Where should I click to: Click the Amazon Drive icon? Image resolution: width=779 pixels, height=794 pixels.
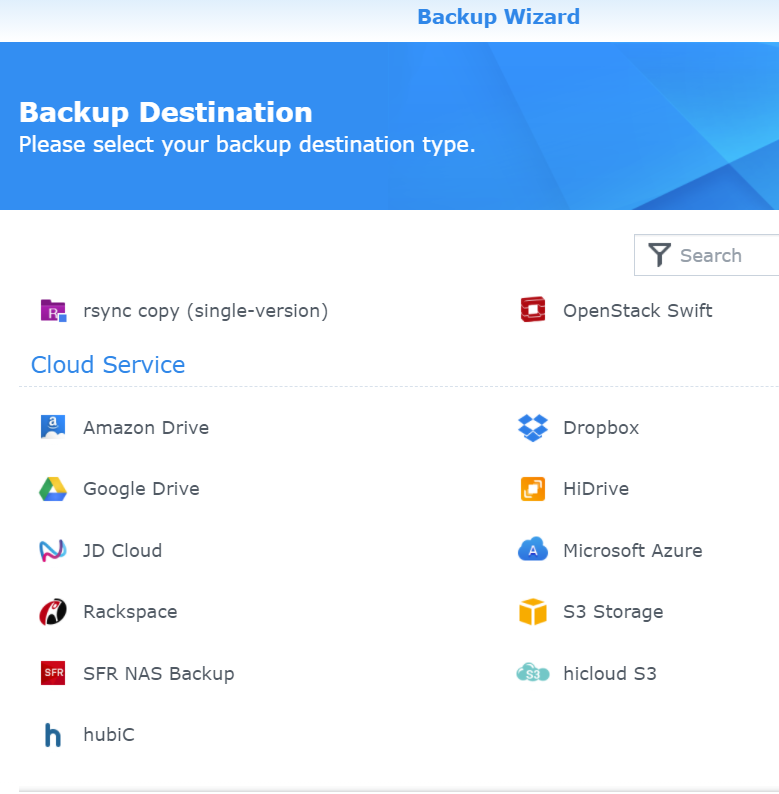(53, 427)
